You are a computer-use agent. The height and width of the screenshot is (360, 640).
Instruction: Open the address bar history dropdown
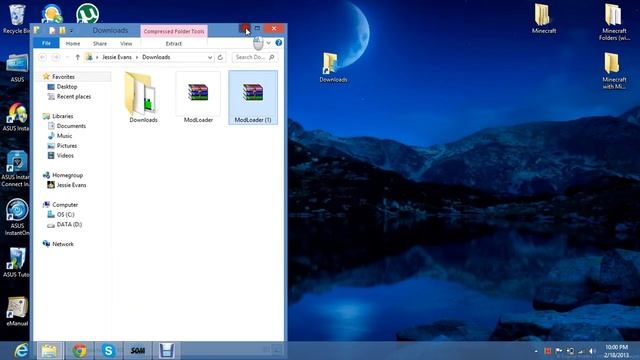(x=210, y=57)
